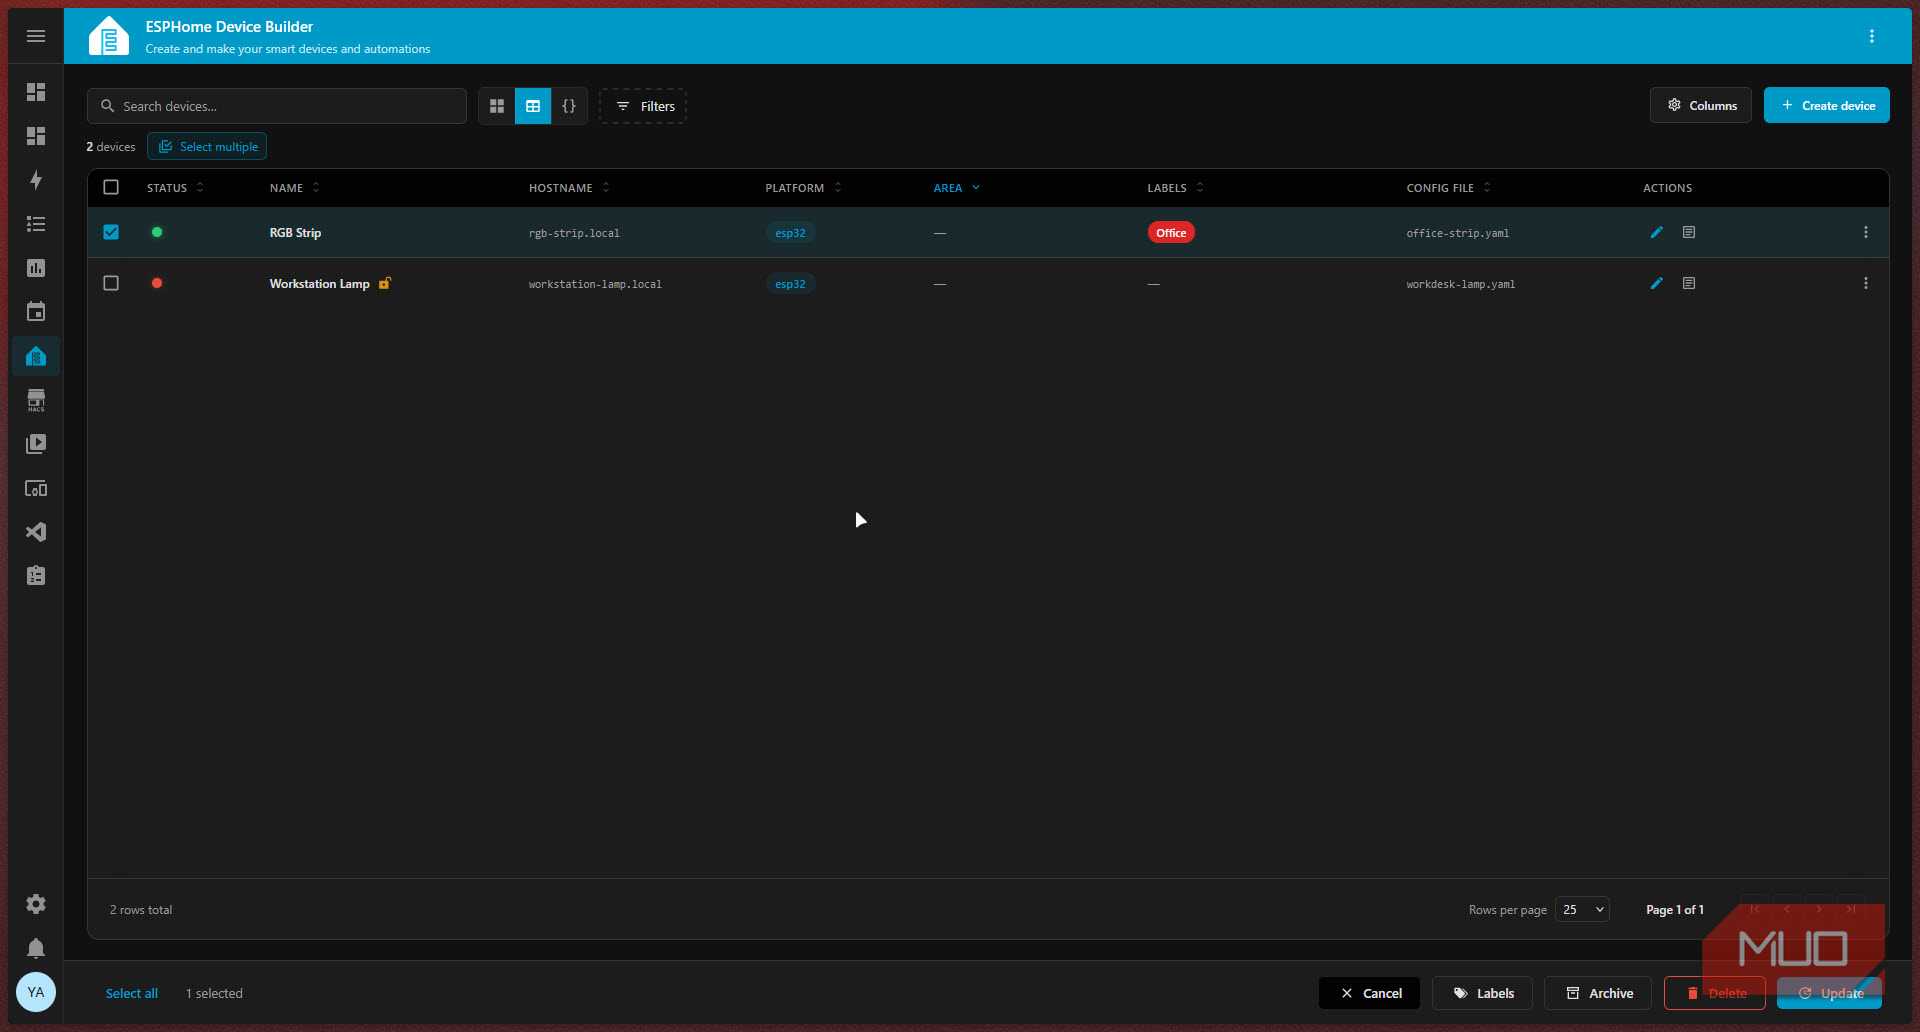
Task: Select the ESPHome sidebar icon
Action: pyautogui.click(x=36, y=356)
